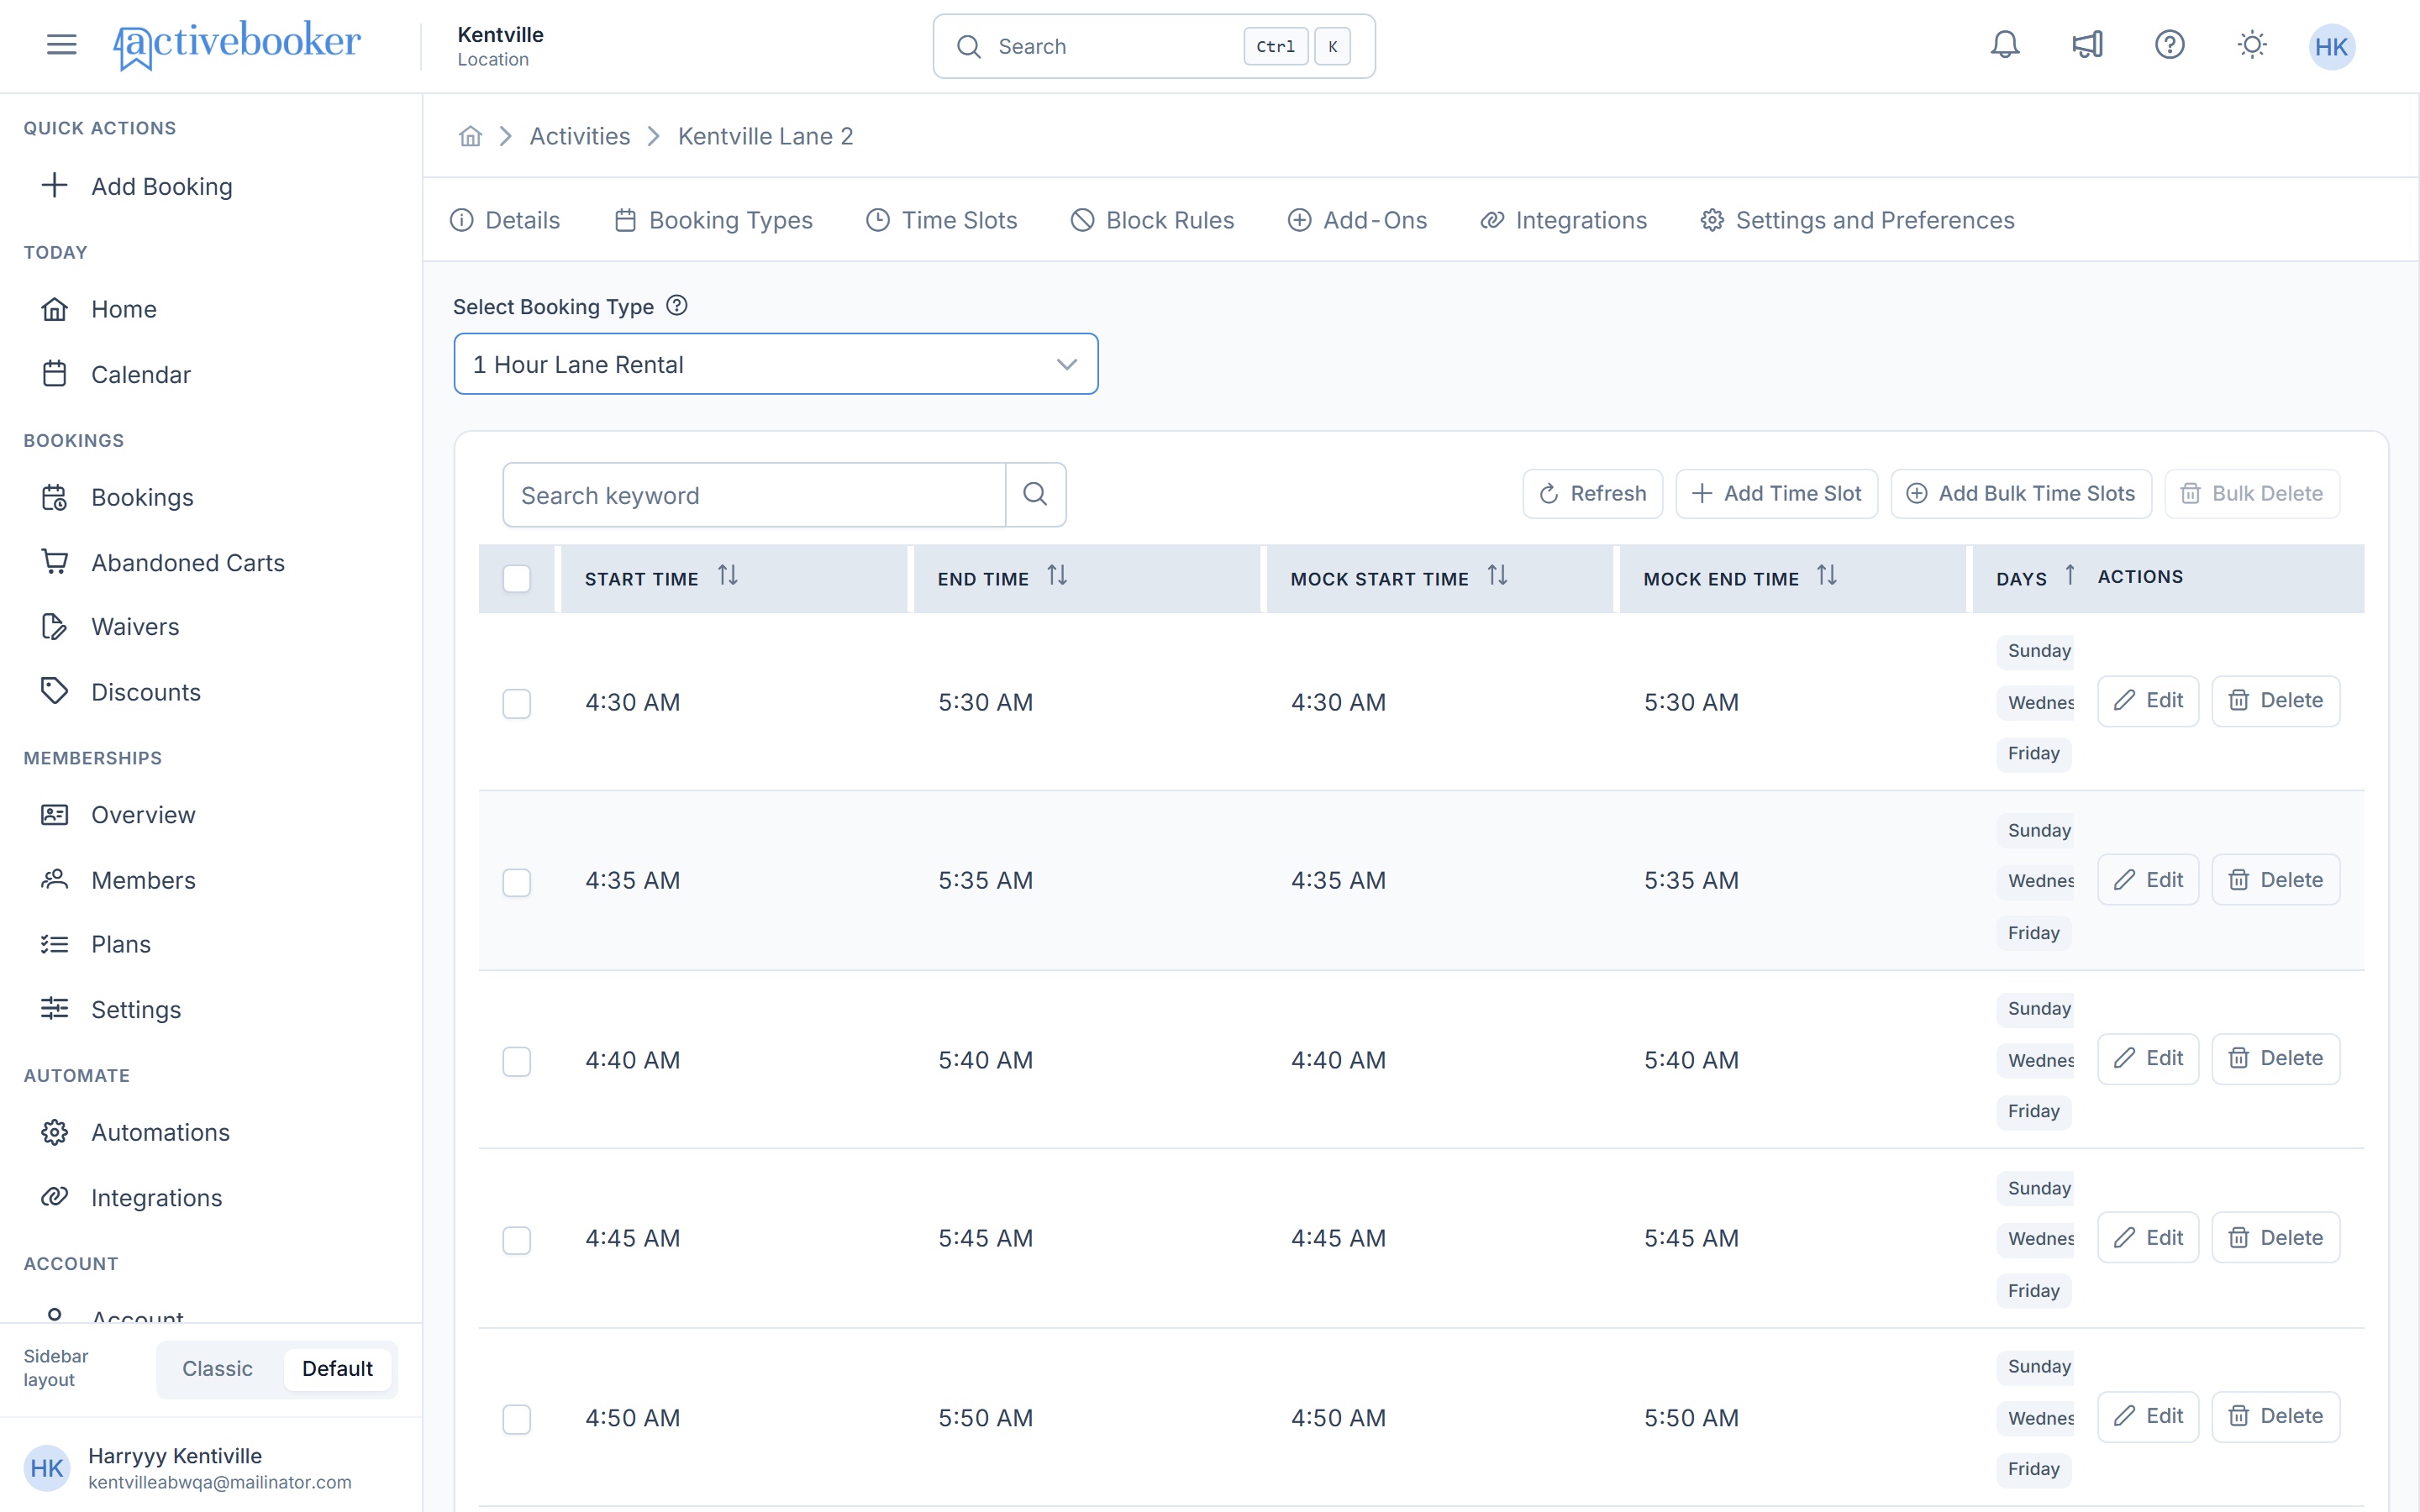Sort by Mock End Time column
This screenshot has width=2420, height=1512.
[x=1827, y=576]
